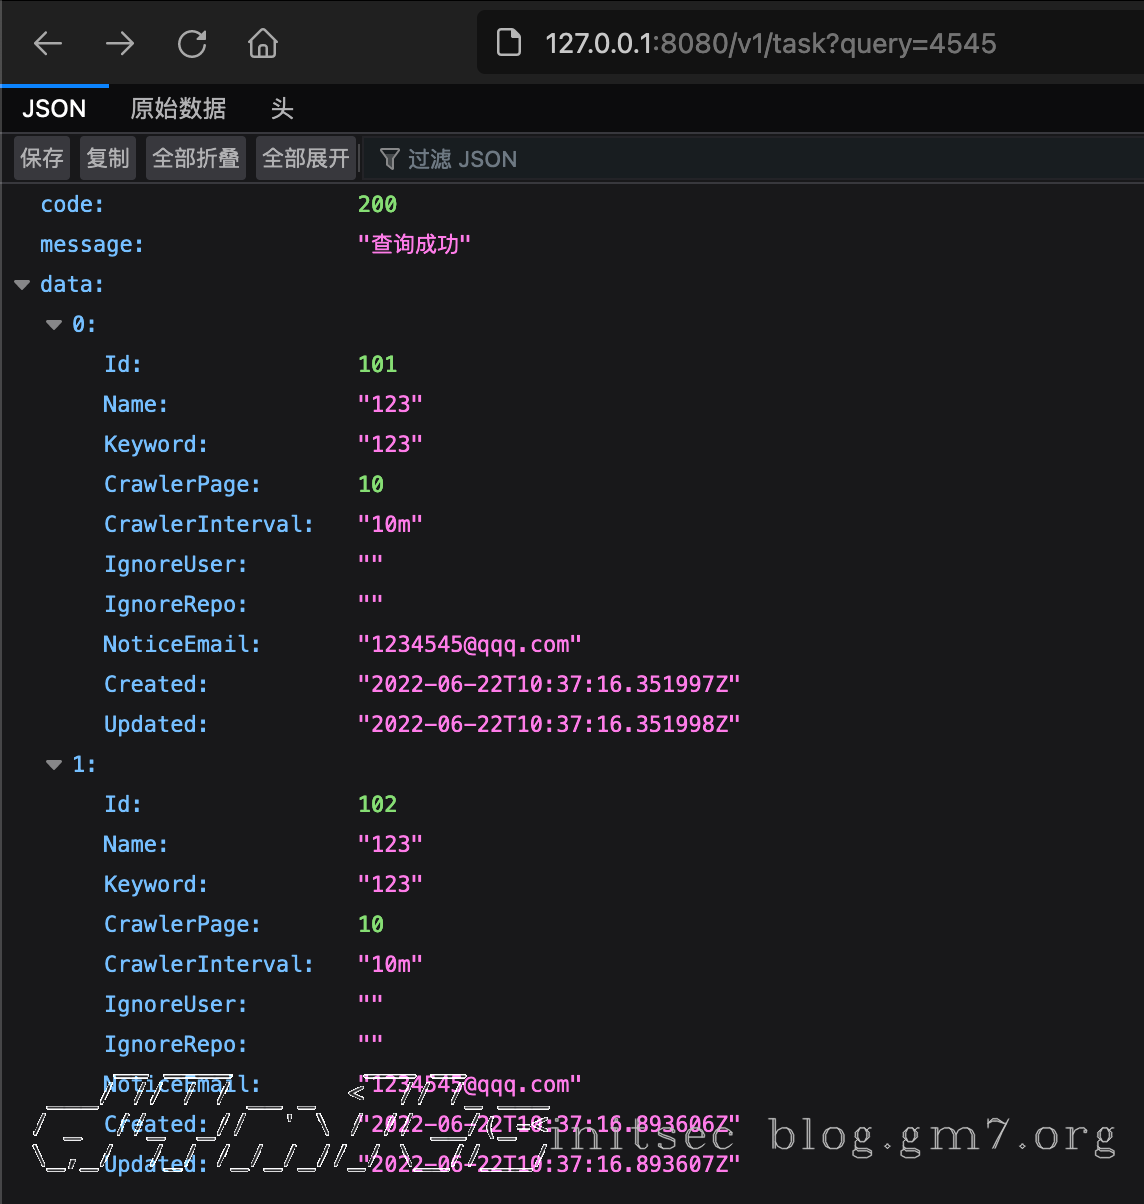Click the back navigation arrow
1144x1204 pixels.
(x=47, y=43)
